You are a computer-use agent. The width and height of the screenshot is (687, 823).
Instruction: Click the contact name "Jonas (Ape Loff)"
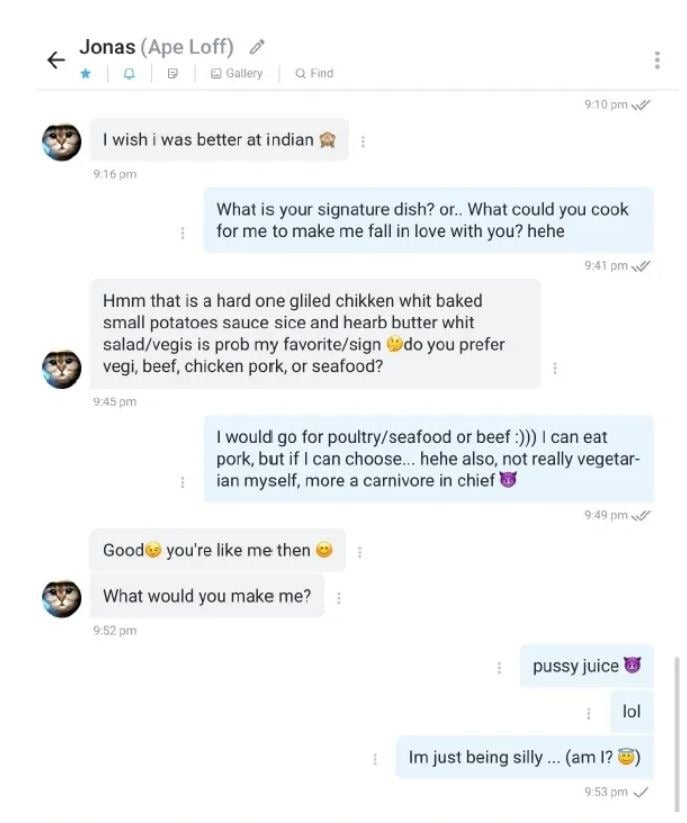pyautogui.click(x=156, y=46)
